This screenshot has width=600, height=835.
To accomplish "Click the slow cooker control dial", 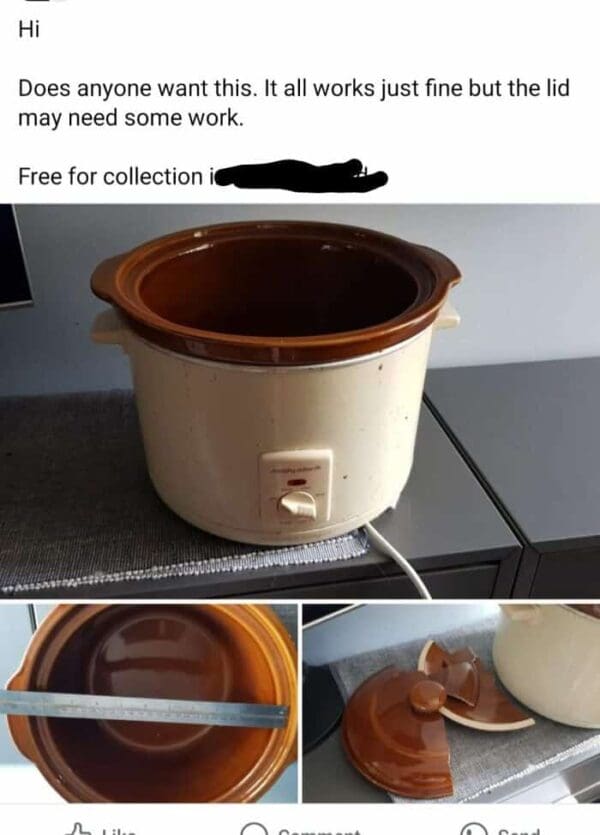I will tap(298, 504).
